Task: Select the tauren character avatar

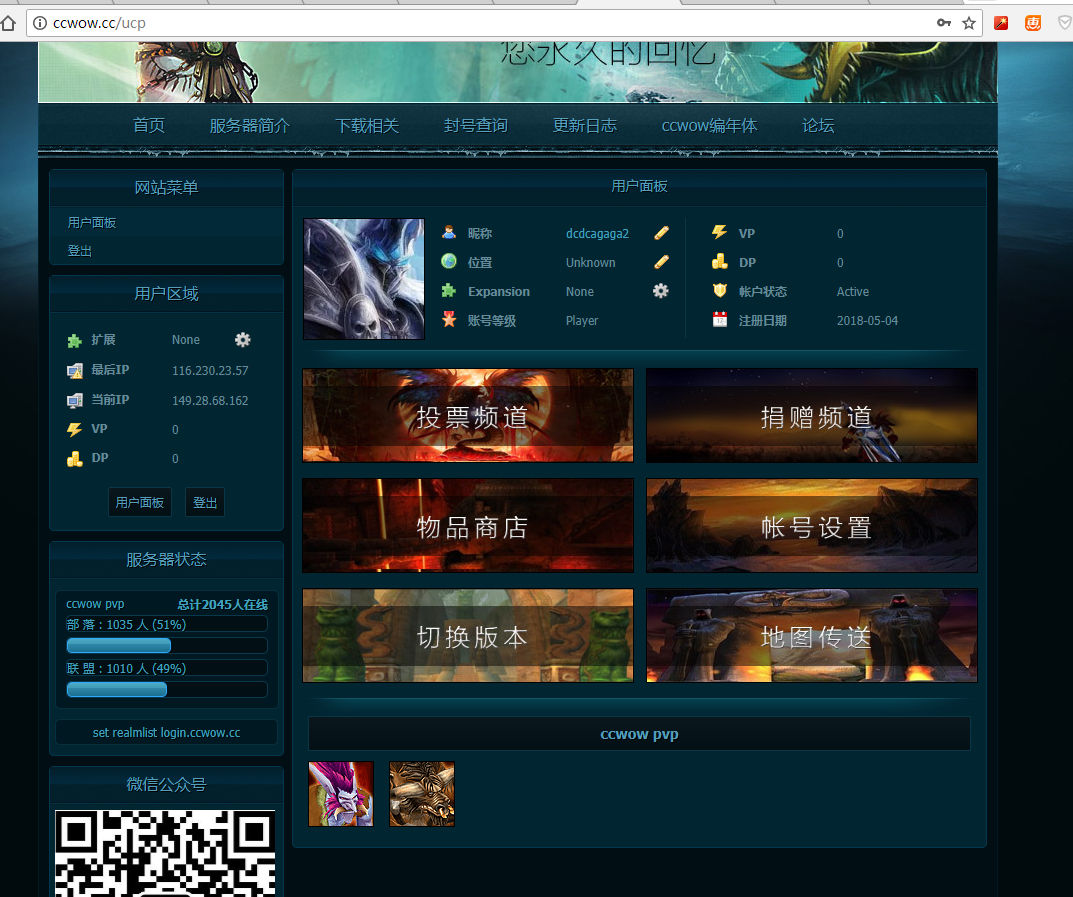Action: [x=422, y=794]
